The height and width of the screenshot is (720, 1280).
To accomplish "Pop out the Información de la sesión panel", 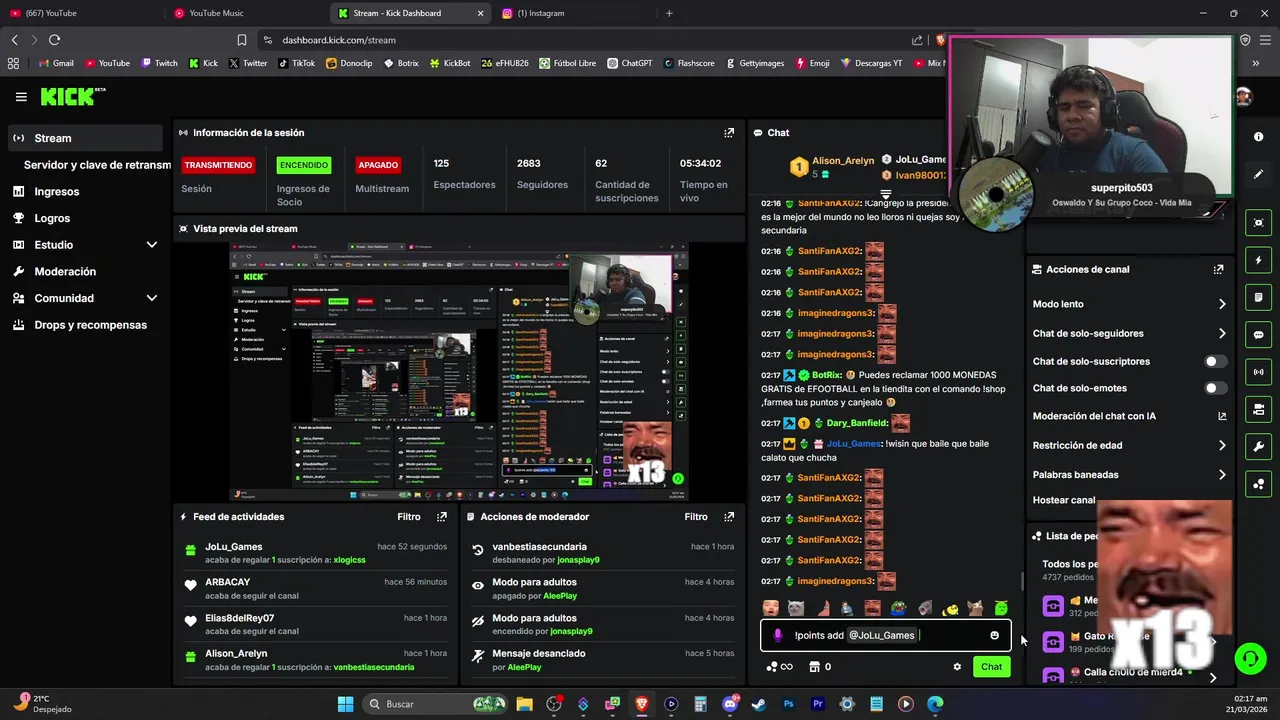I will (729, 132).
